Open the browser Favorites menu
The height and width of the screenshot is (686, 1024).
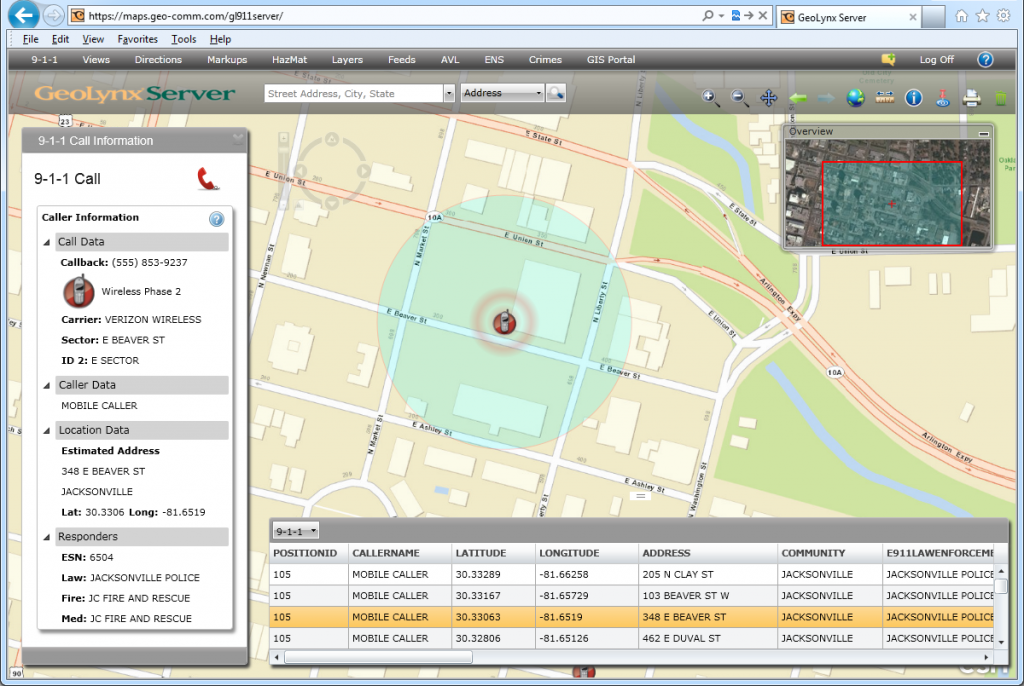137,39
